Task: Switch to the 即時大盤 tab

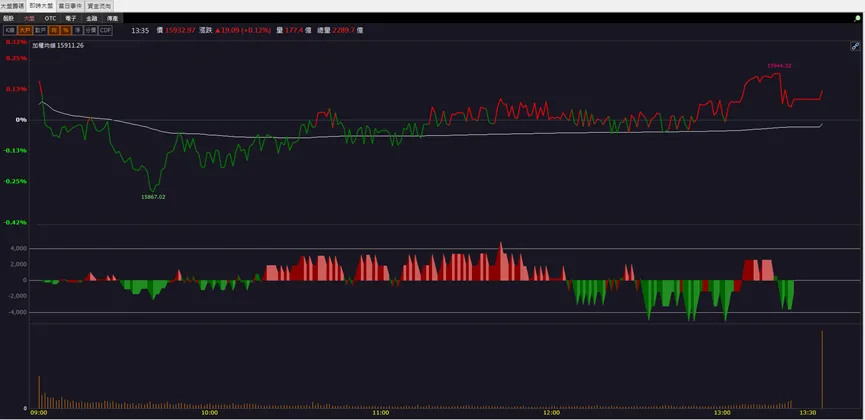Action: [42, 6]
